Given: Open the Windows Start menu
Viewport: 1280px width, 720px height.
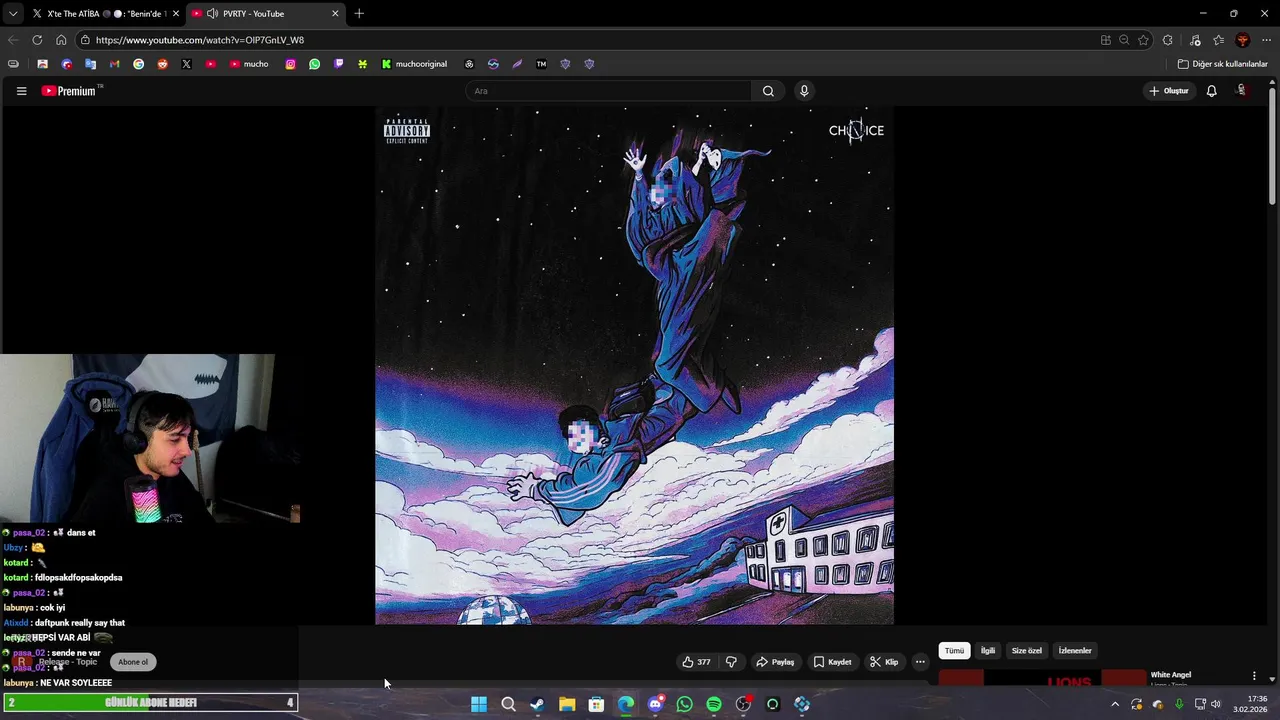Looking at the screenshot, I should pos(479,704).
